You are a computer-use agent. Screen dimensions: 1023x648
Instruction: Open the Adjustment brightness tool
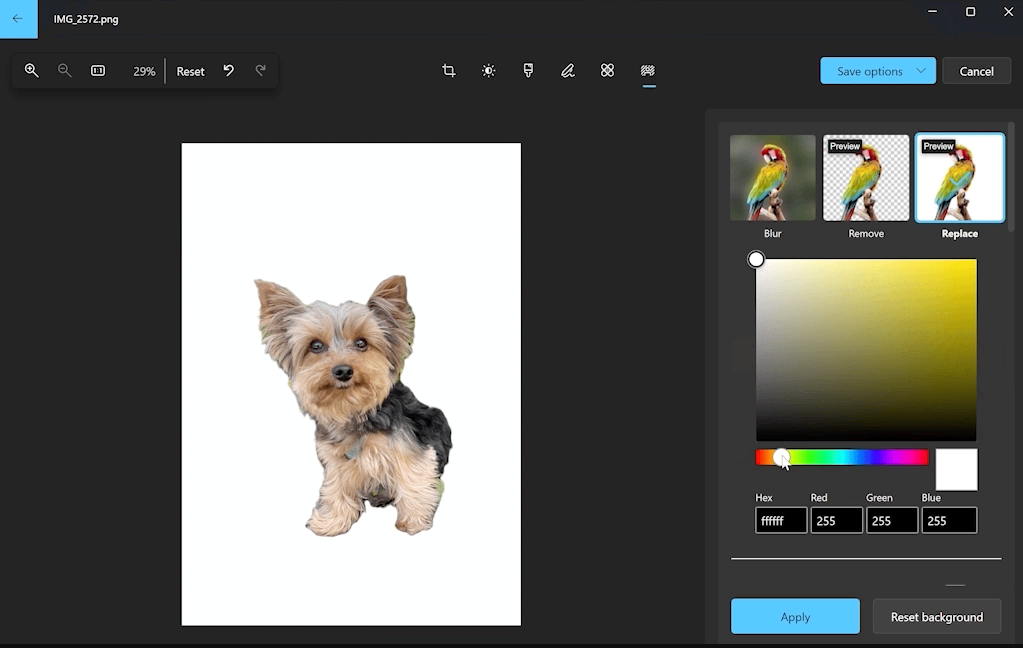tap(488, 71)
